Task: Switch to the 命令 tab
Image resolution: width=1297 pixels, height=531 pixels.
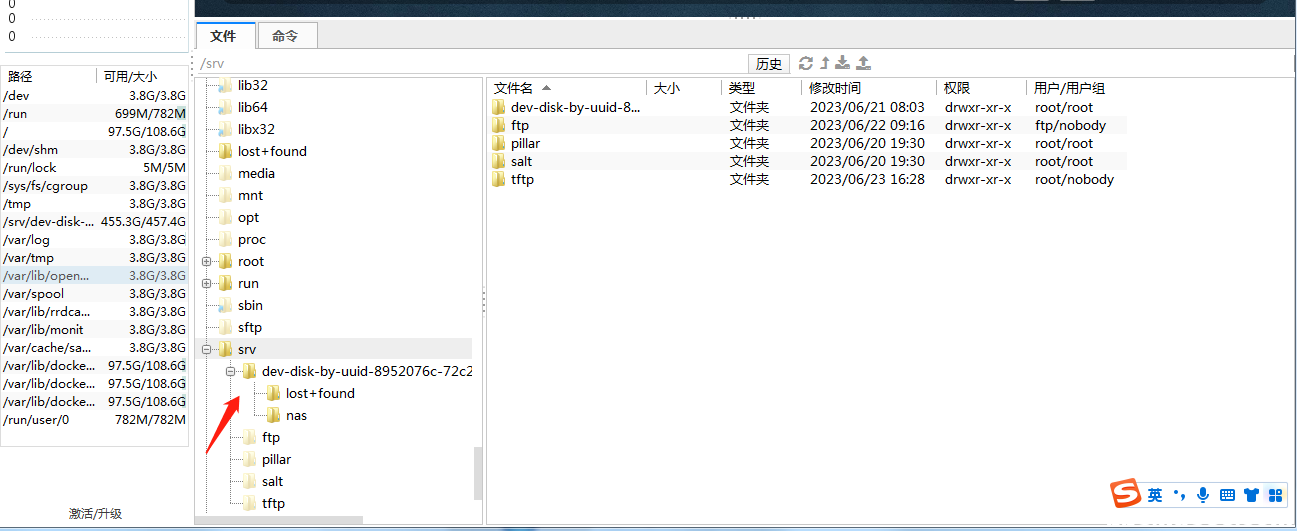Action: (x=285, y=36)
